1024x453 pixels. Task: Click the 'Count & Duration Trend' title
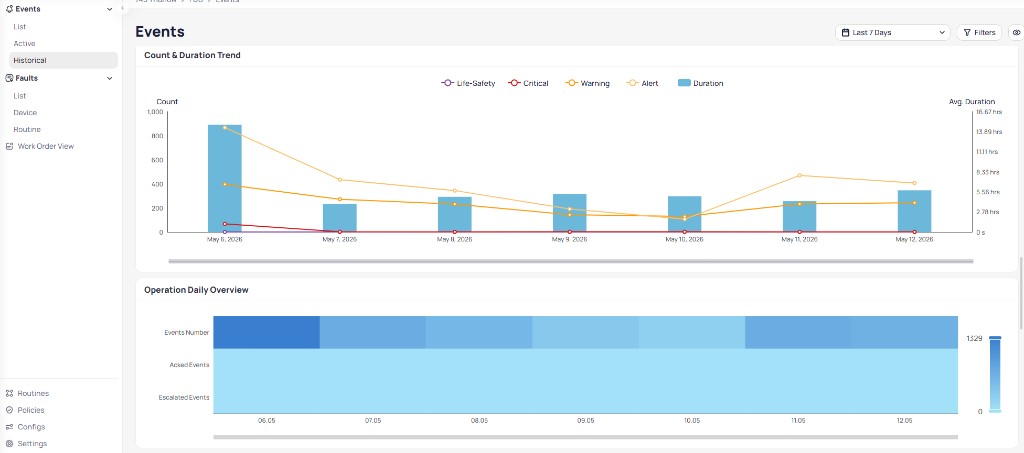pyautogui.click(x=192, y=55)
